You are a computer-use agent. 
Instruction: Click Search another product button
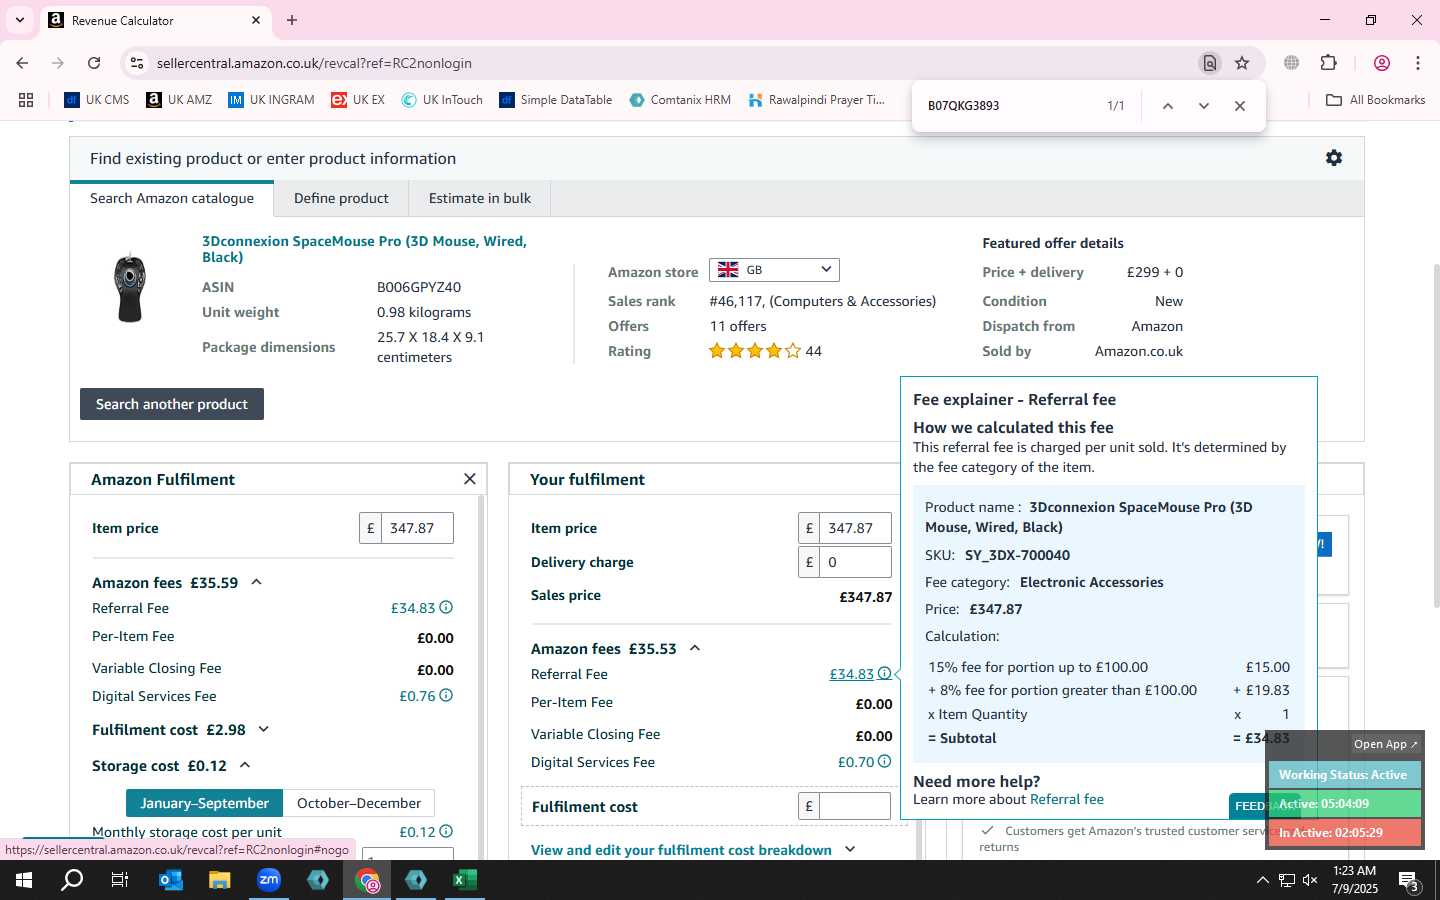172,404
